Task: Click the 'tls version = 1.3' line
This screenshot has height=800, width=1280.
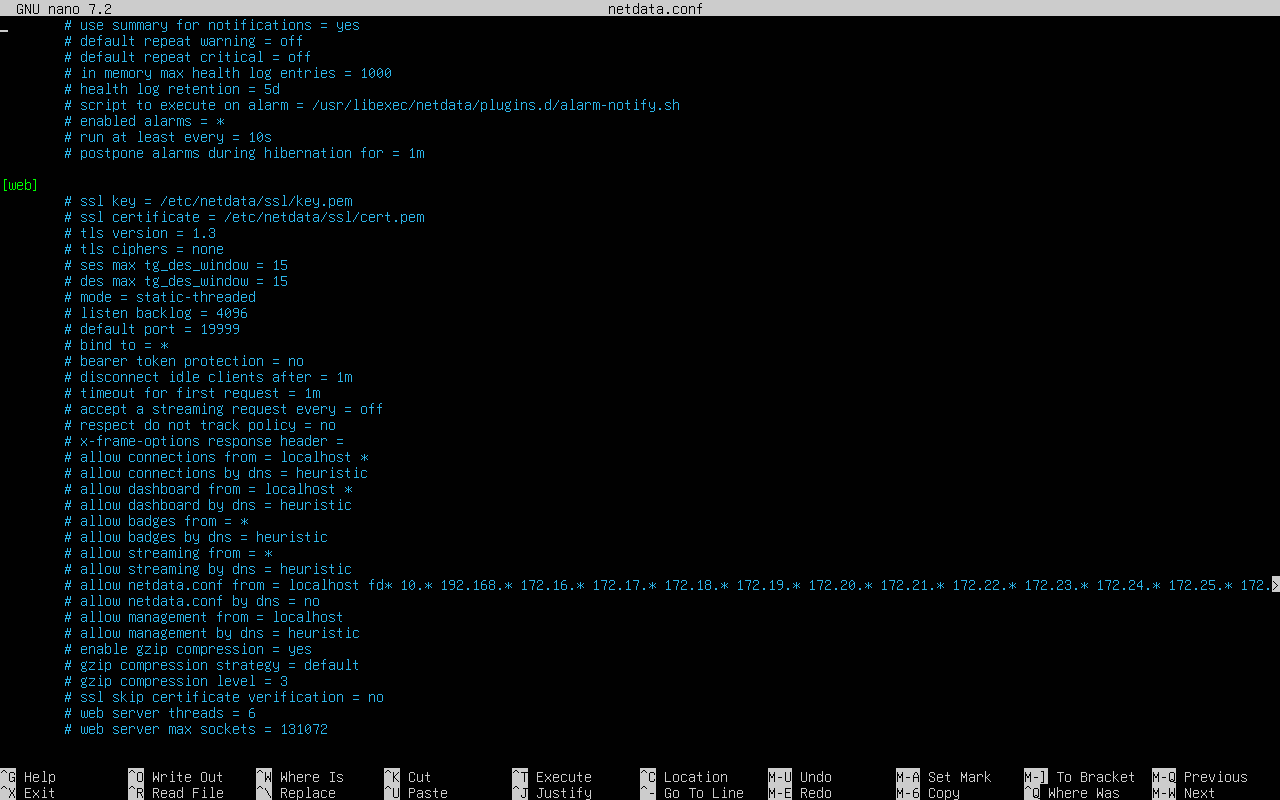Action: point(140,233)
